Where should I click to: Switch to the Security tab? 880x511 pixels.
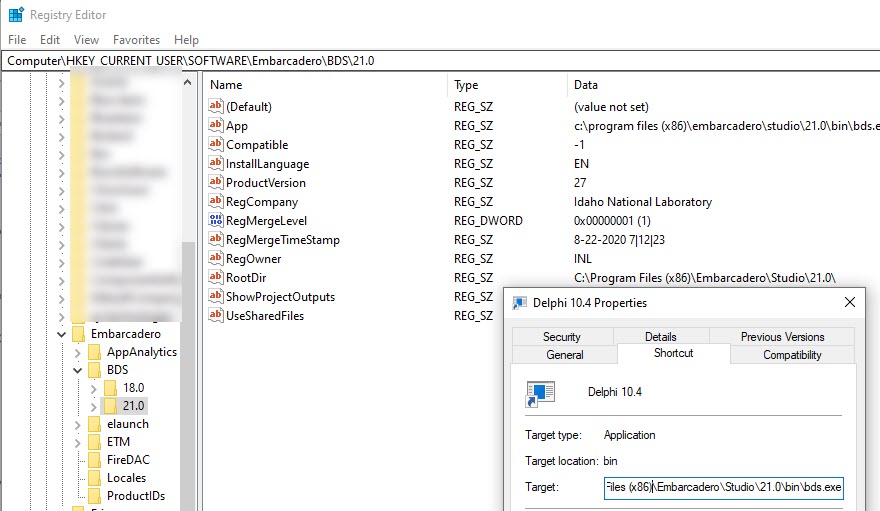pos(562,337)
